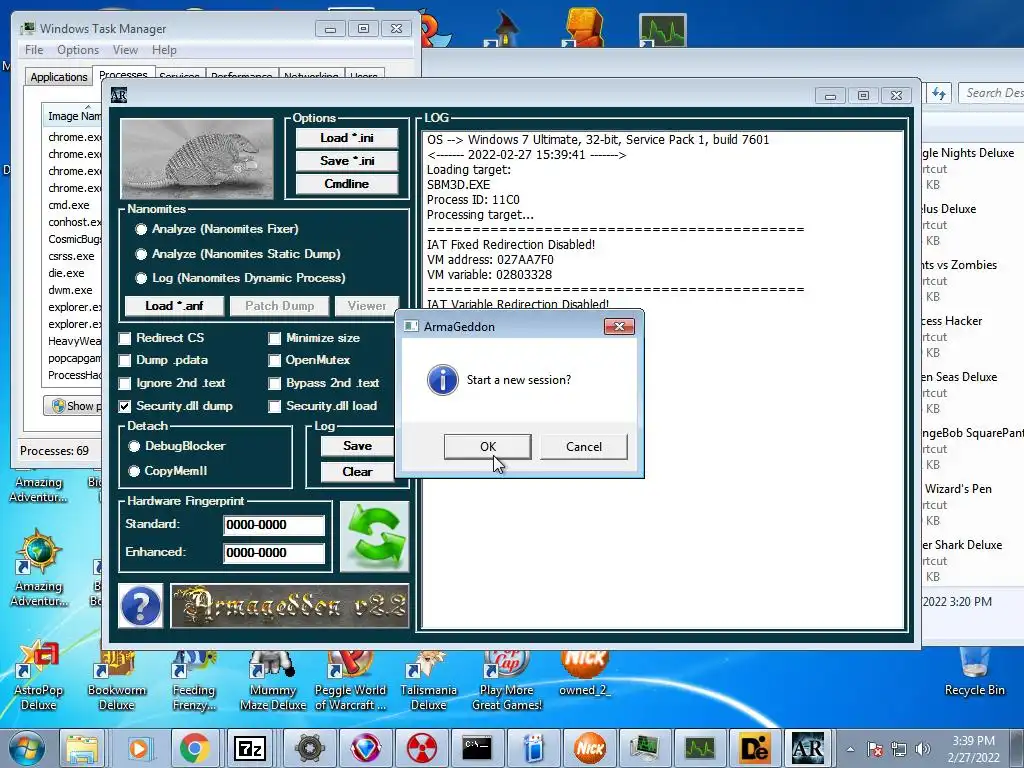
Task: Click the Standard fingerprint field
Action: [x=274, y=525]
